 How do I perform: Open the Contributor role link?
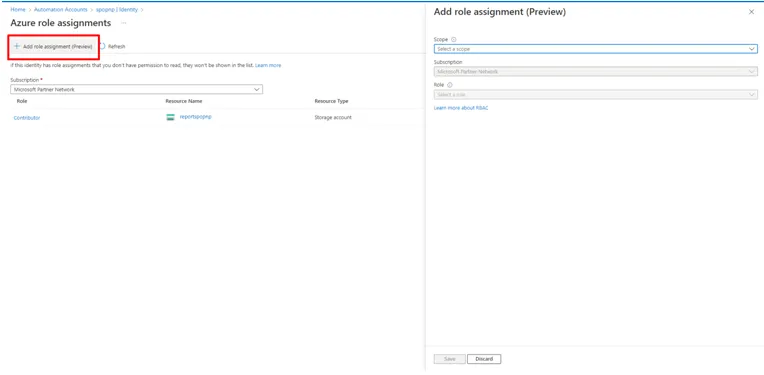coord(27,118)
